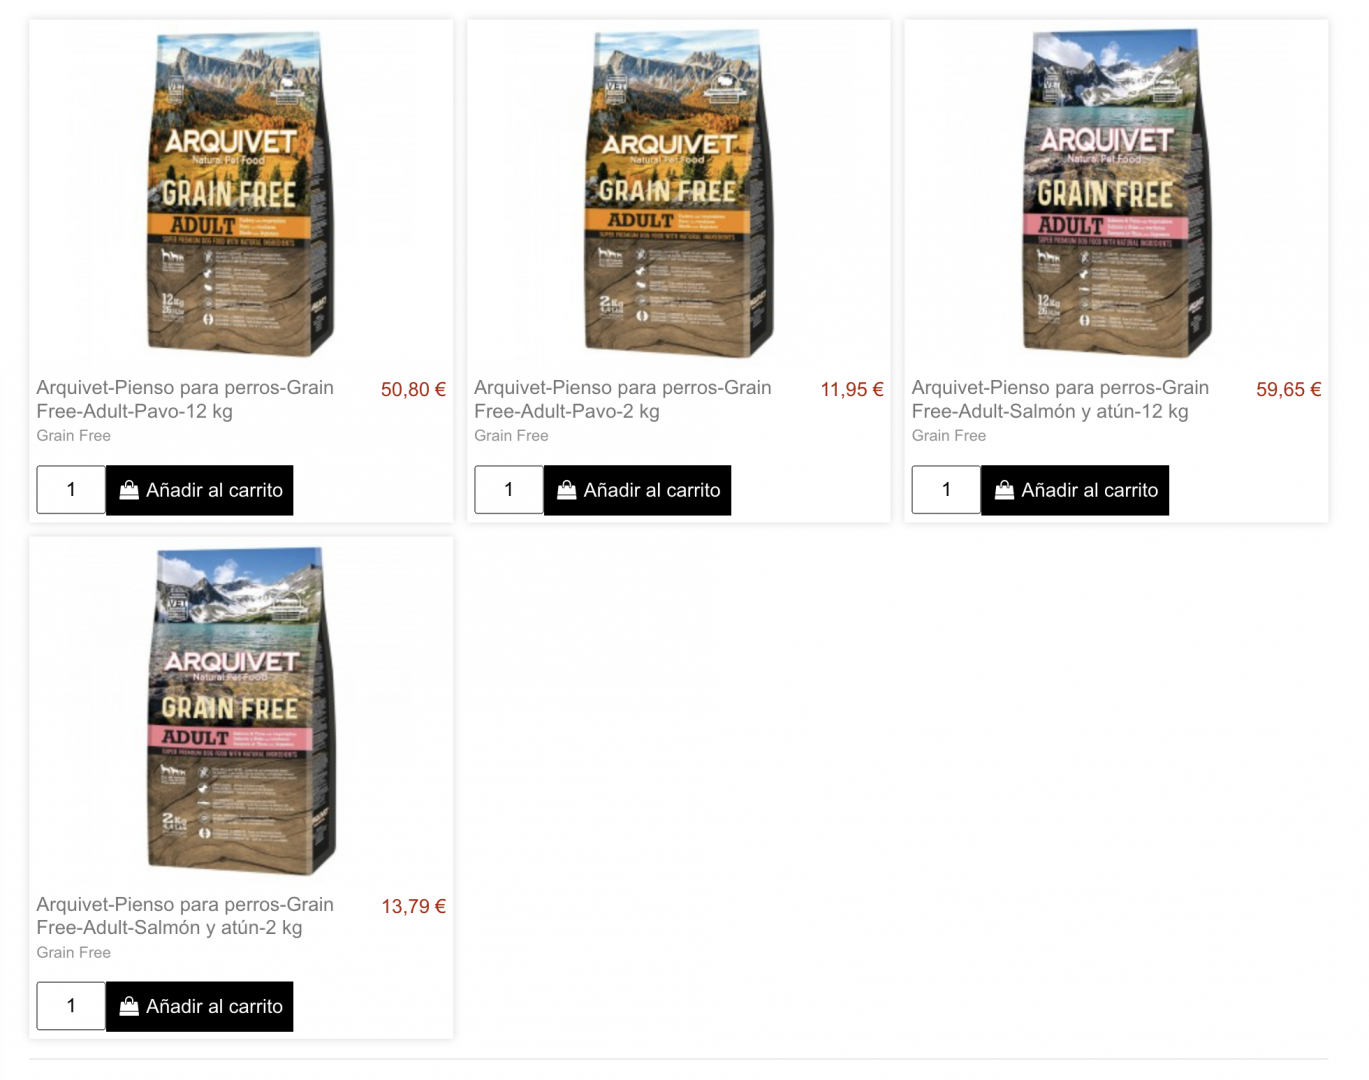
Task: Focus quantity field for Pavo-12 kg
Action: coord(71,490)
